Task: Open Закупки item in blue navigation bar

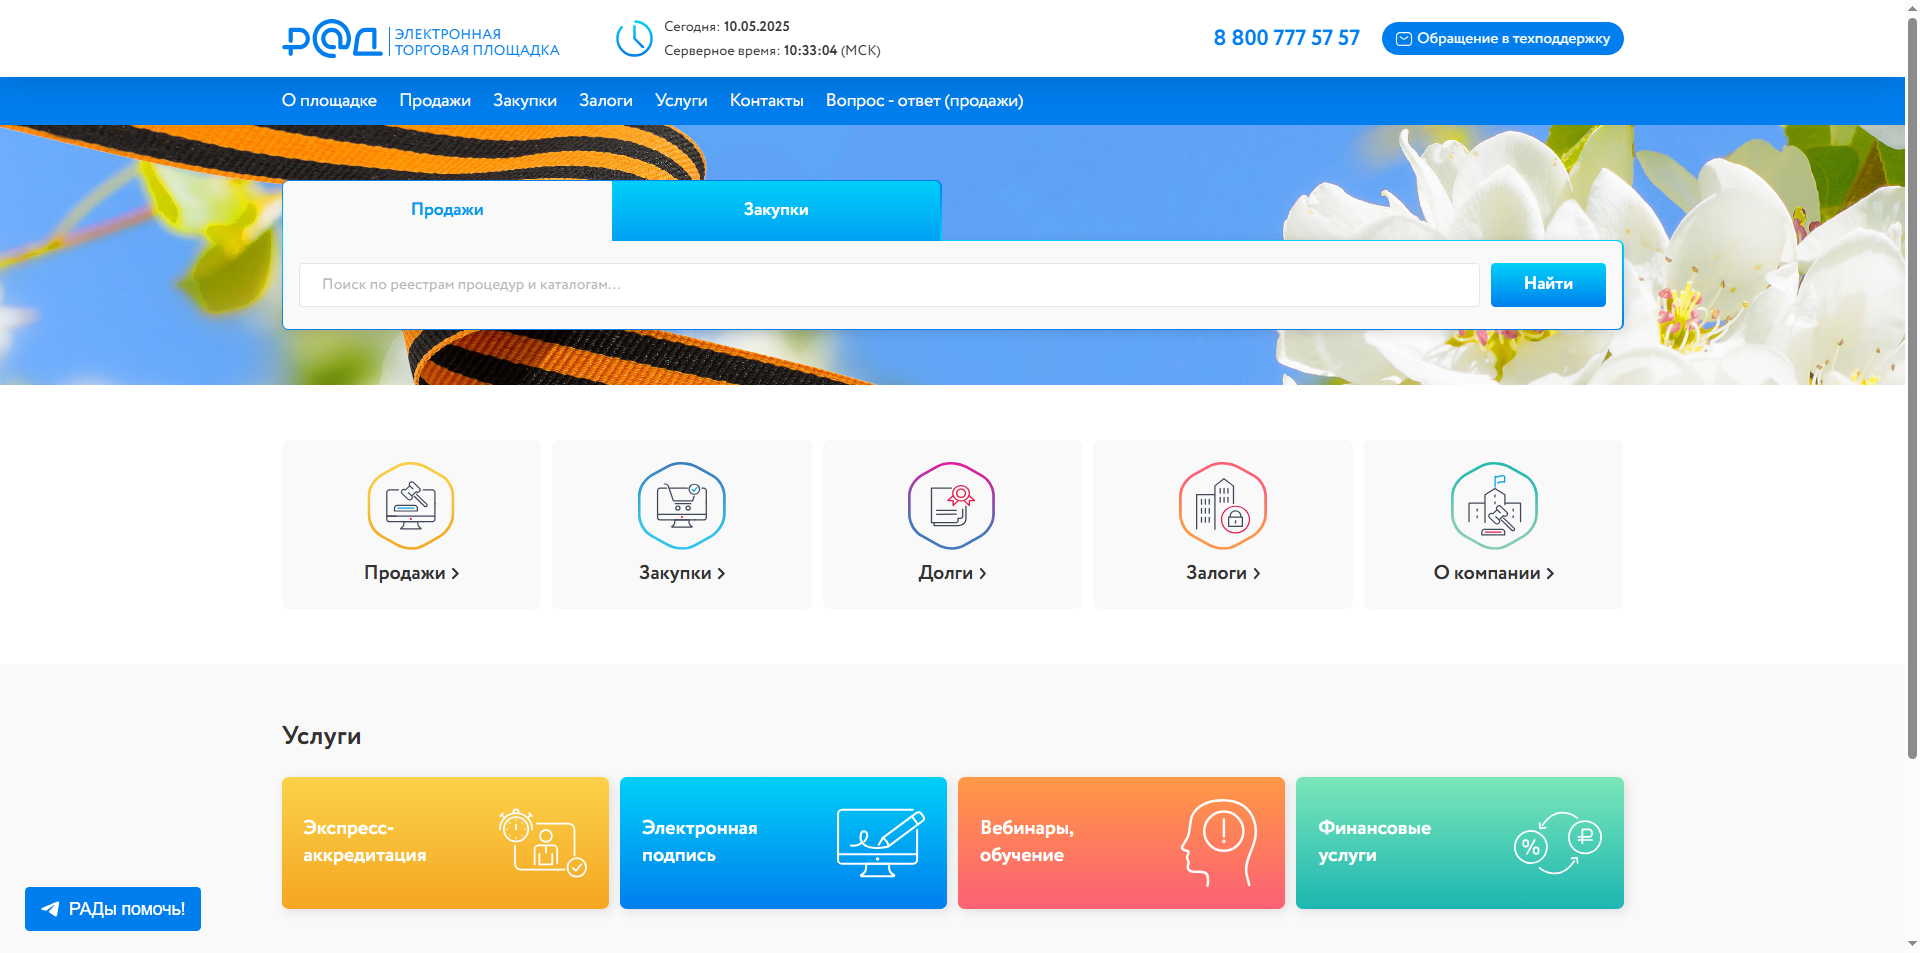Action: tap(525, 100)
